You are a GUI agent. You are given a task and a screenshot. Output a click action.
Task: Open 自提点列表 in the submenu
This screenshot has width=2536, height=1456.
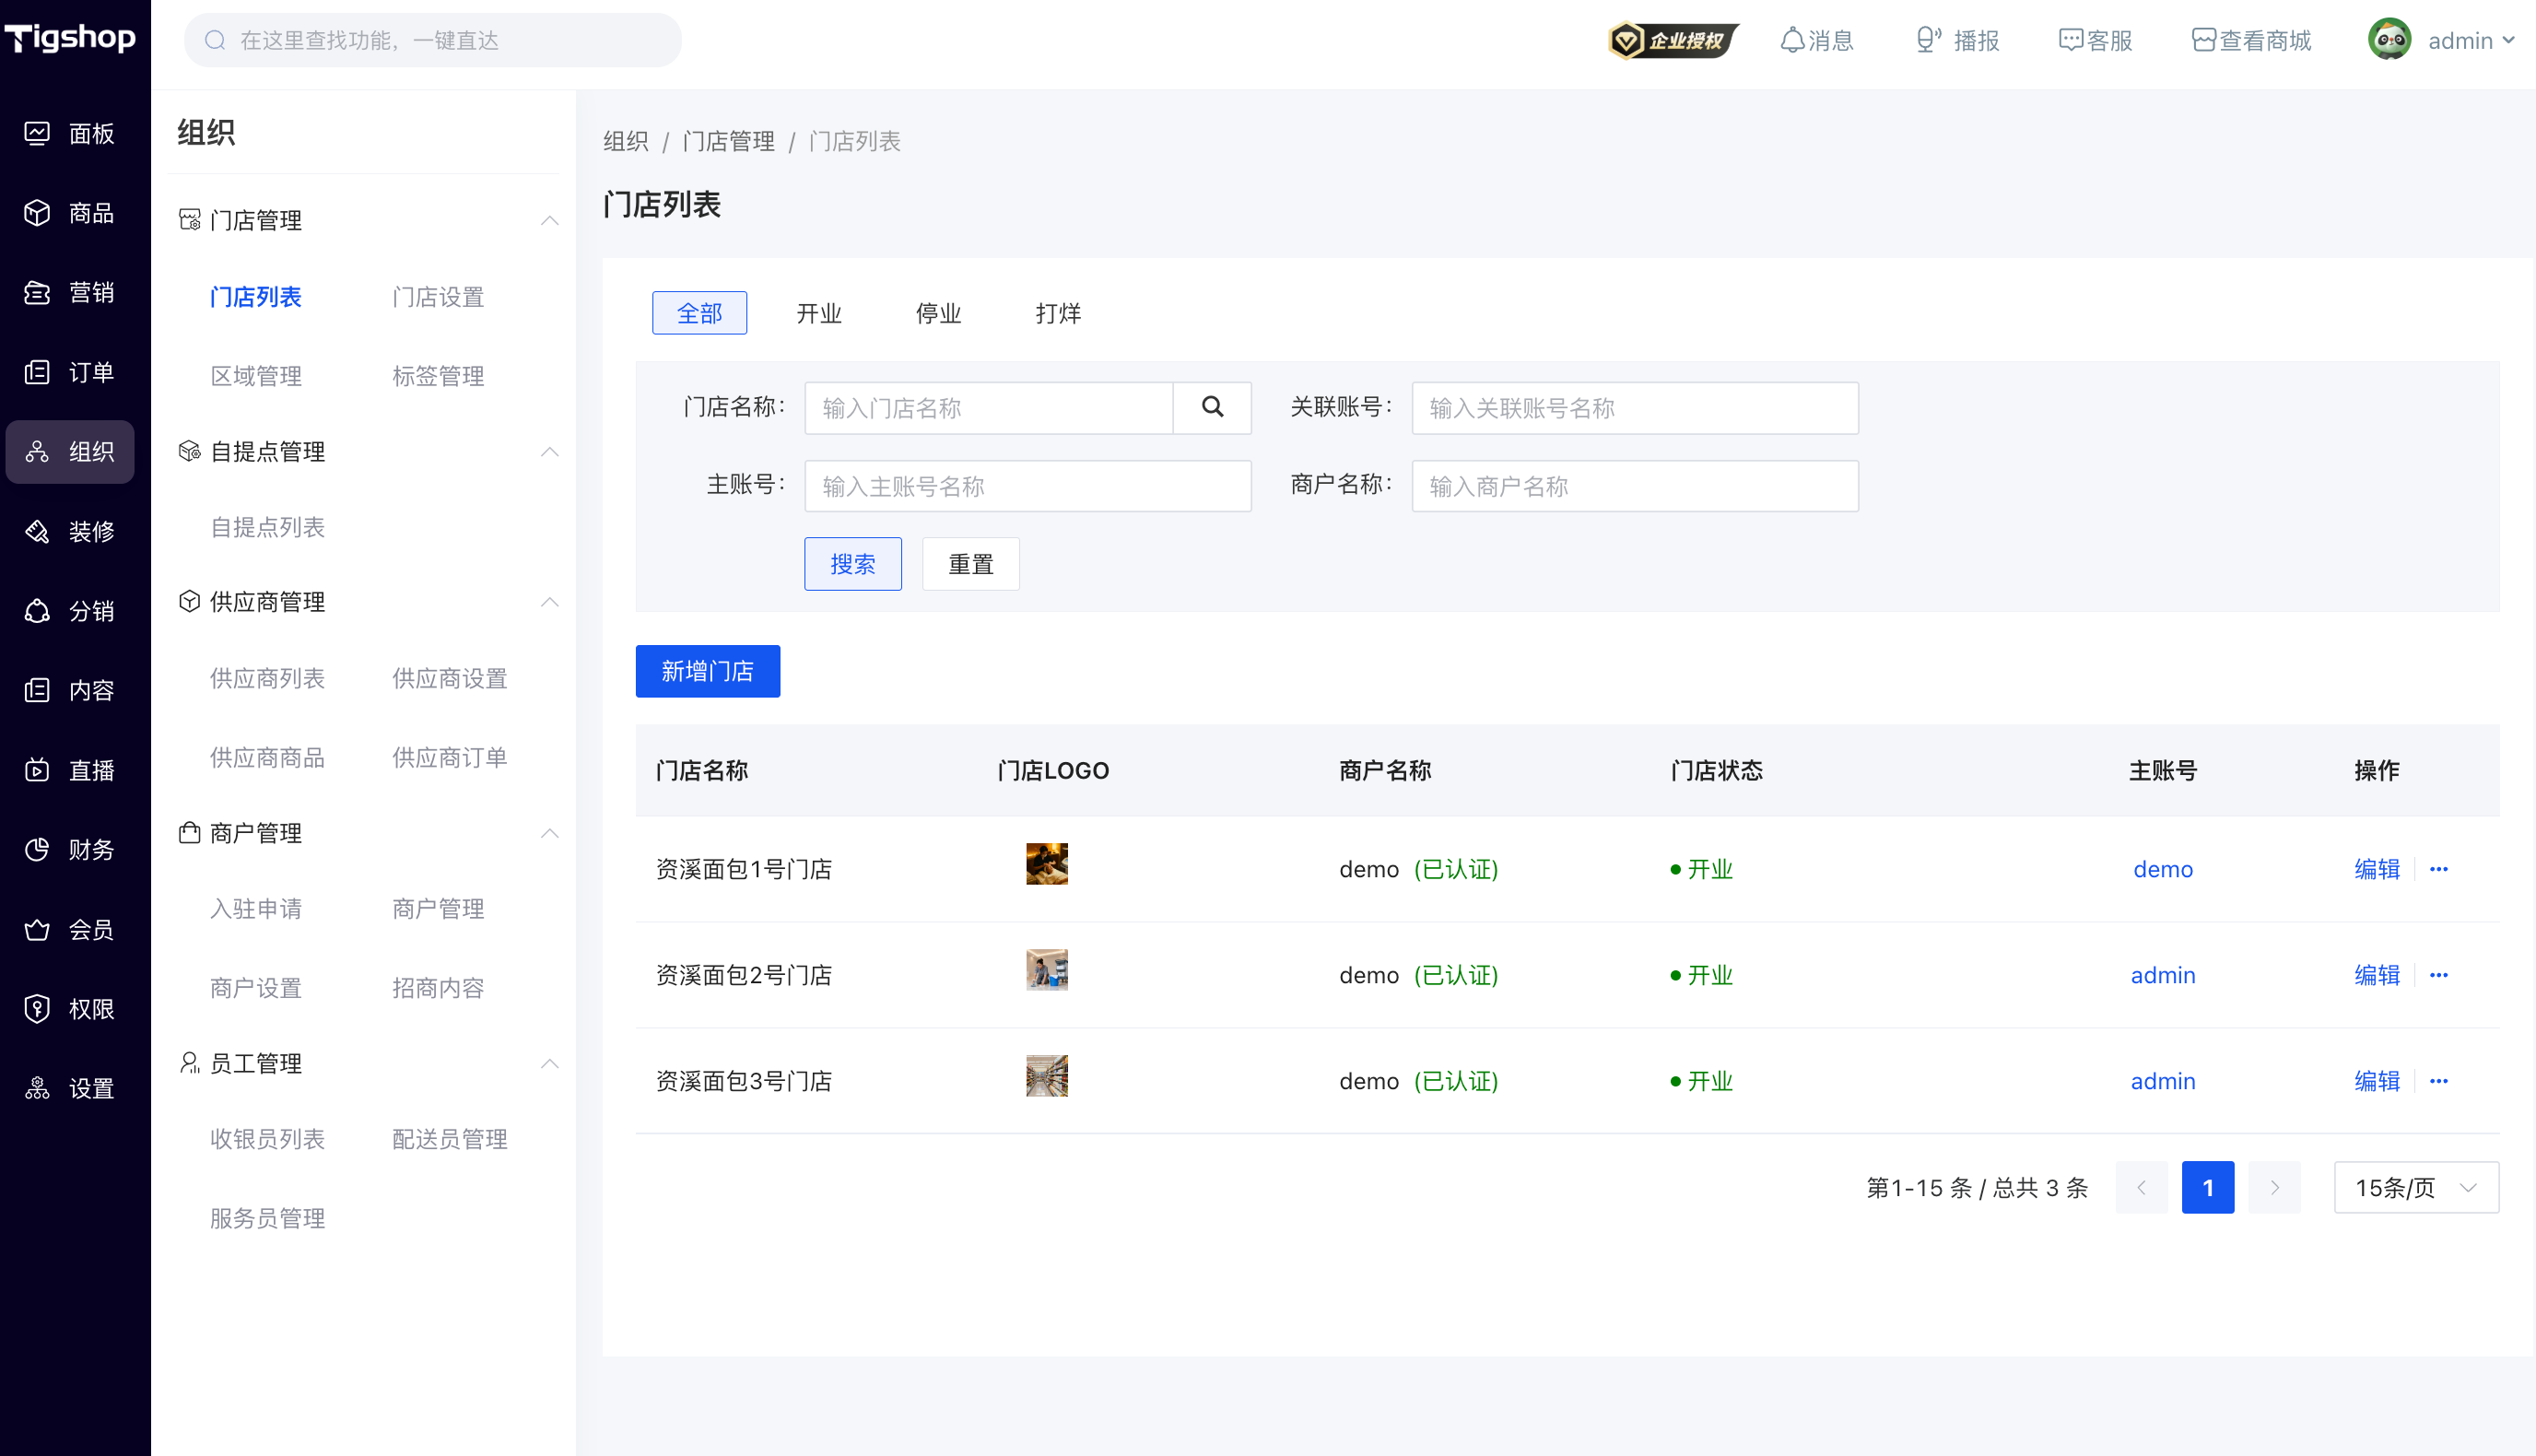point(267,527)
